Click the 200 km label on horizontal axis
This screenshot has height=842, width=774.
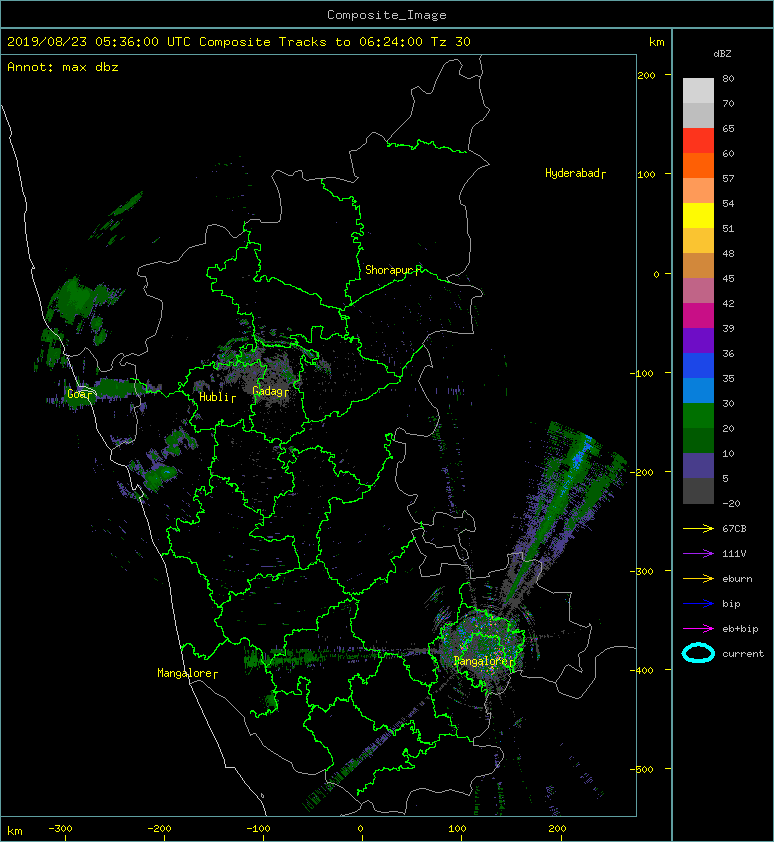pos(557,829)
